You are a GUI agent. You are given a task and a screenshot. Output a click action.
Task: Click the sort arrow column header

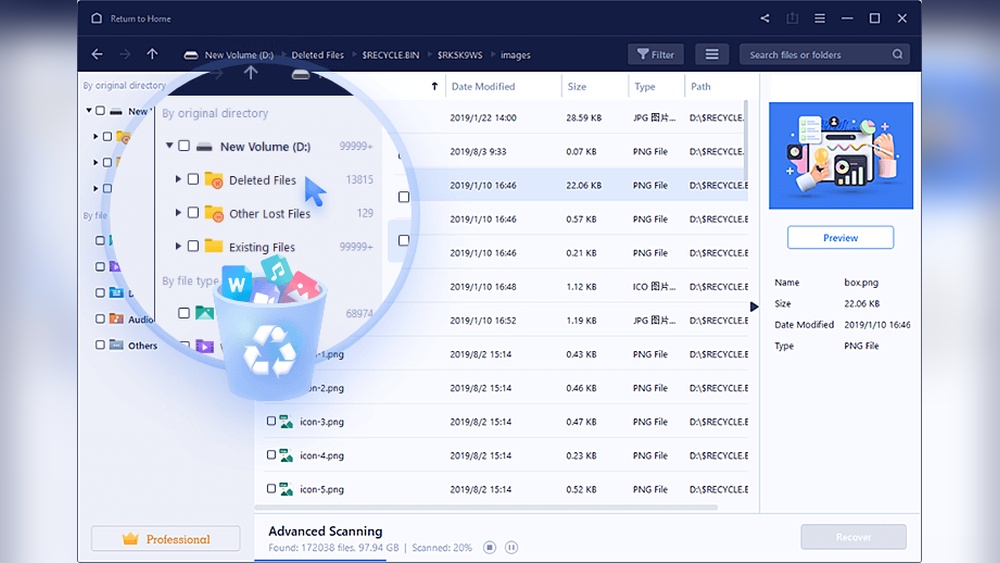pos(434,86)
